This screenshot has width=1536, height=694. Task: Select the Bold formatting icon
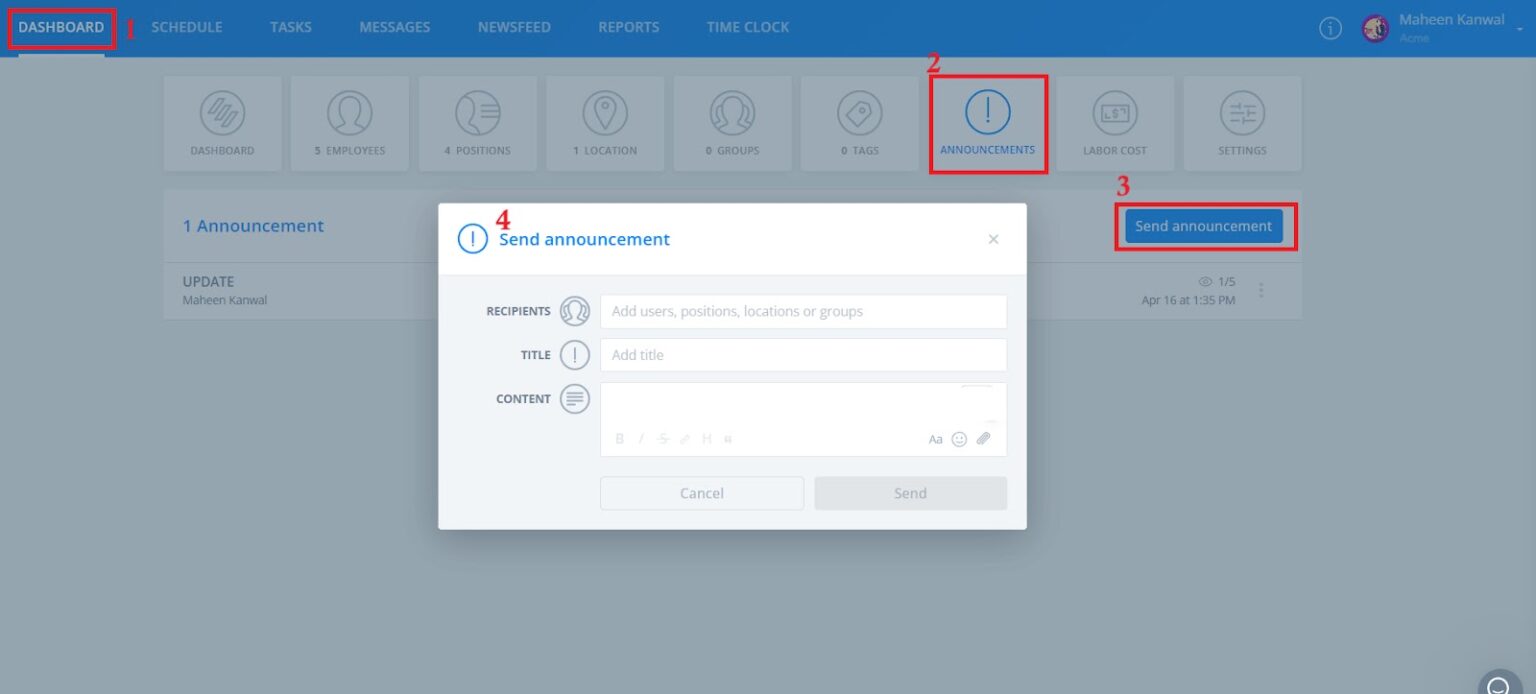coord(619,438)
